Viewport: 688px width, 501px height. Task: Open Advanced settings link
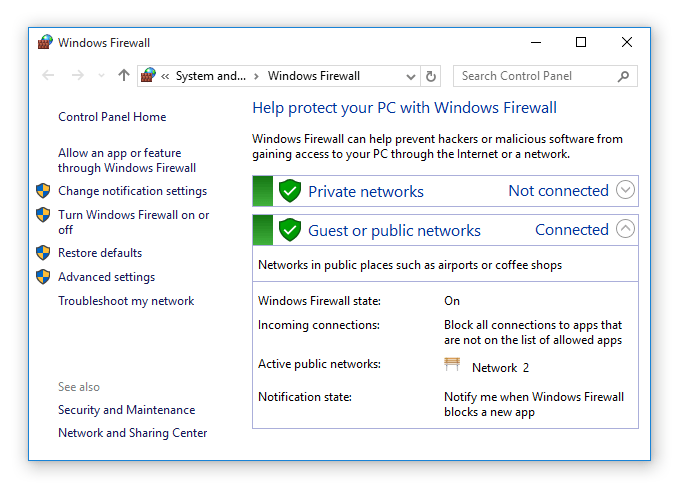click(x=106, y=277)
